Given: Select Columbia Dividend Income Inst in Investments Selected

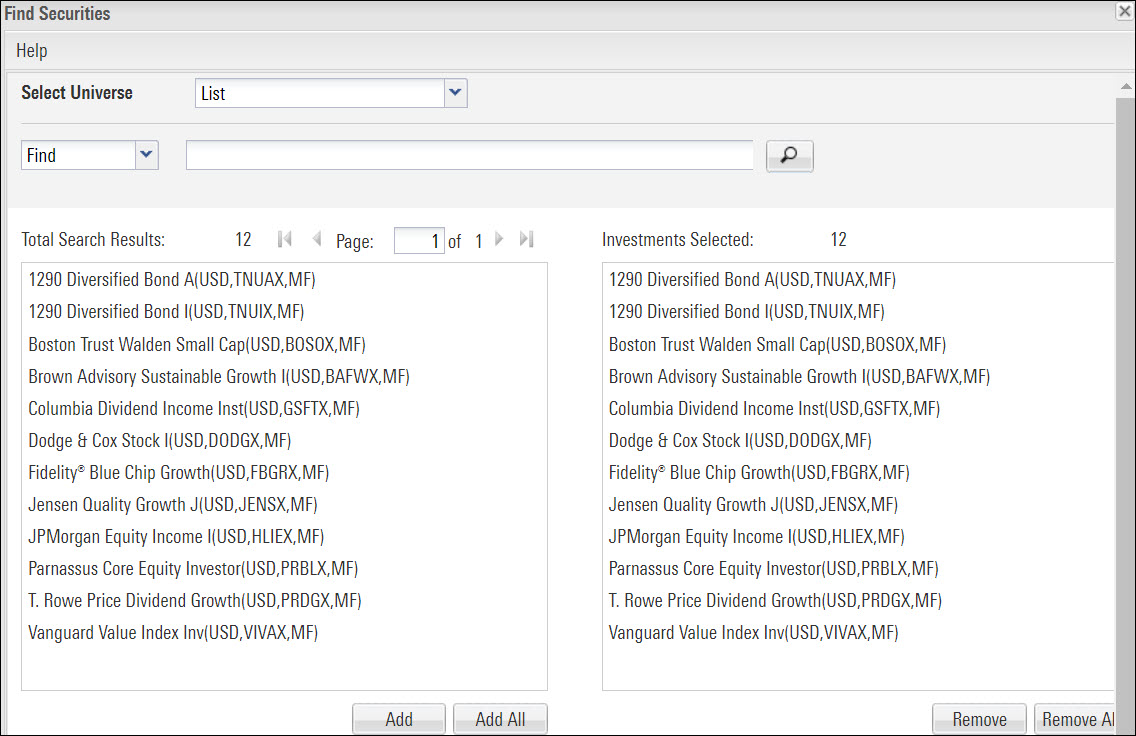Looking at the screenshot, I should tap(774, 409).
